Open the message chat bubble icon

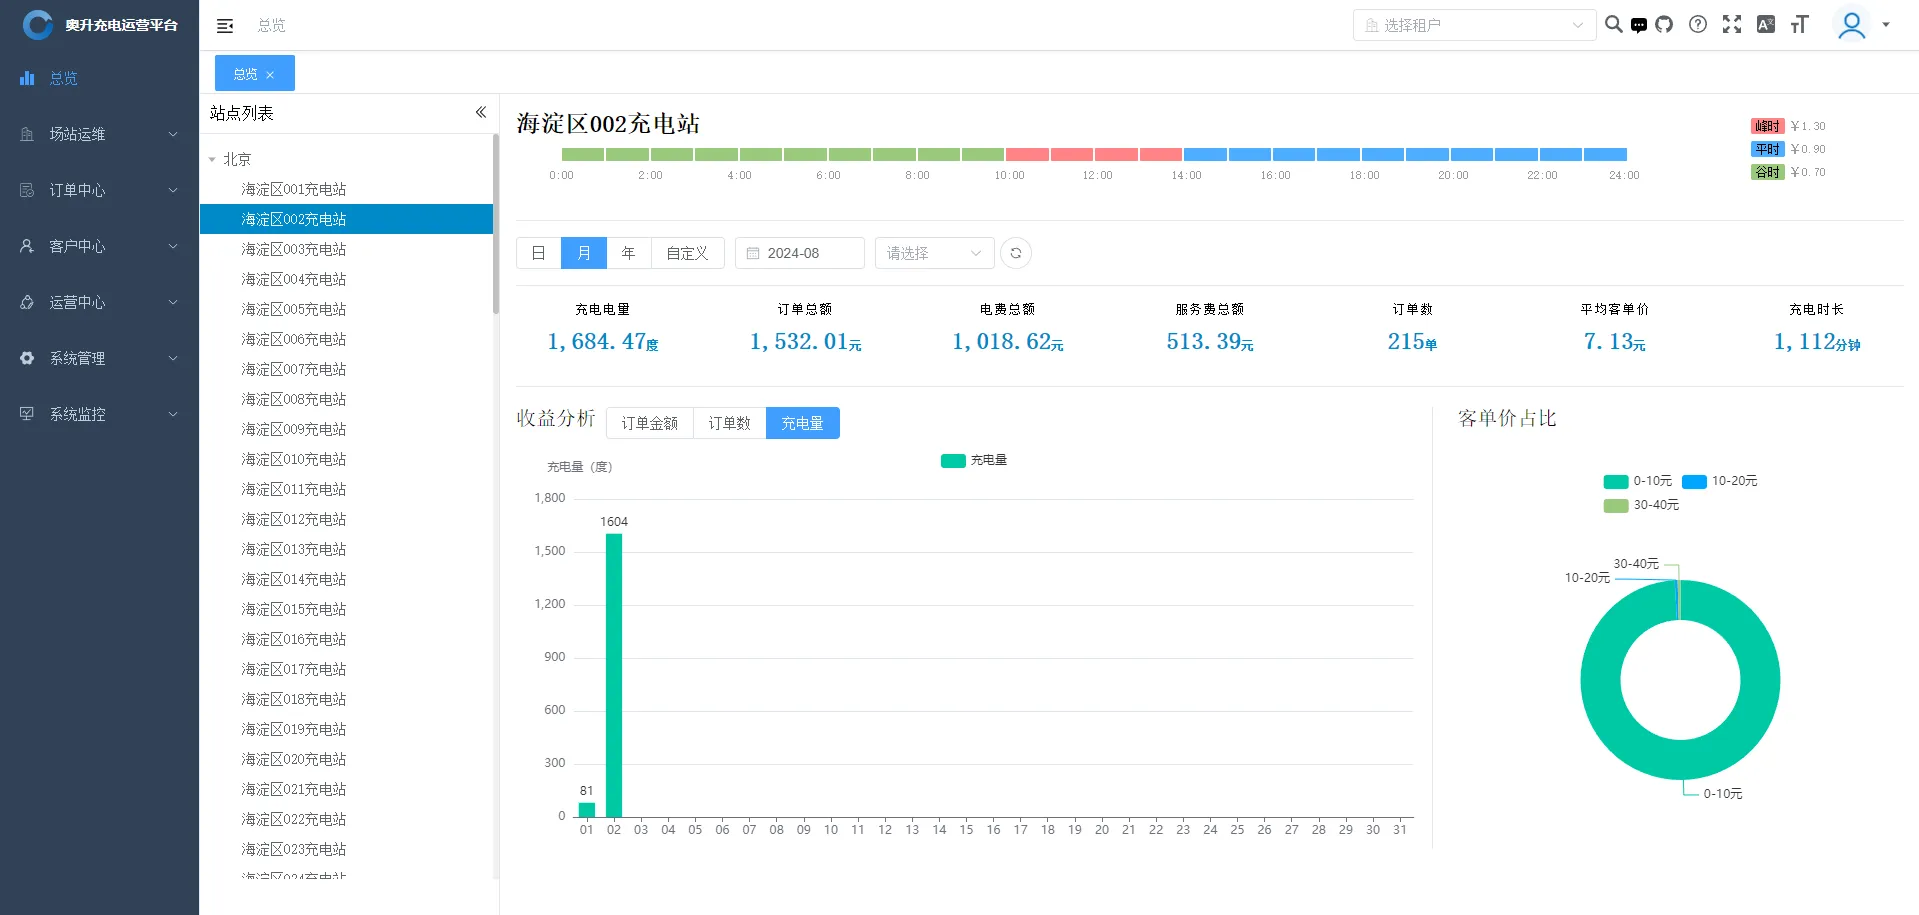point(1639,25)
